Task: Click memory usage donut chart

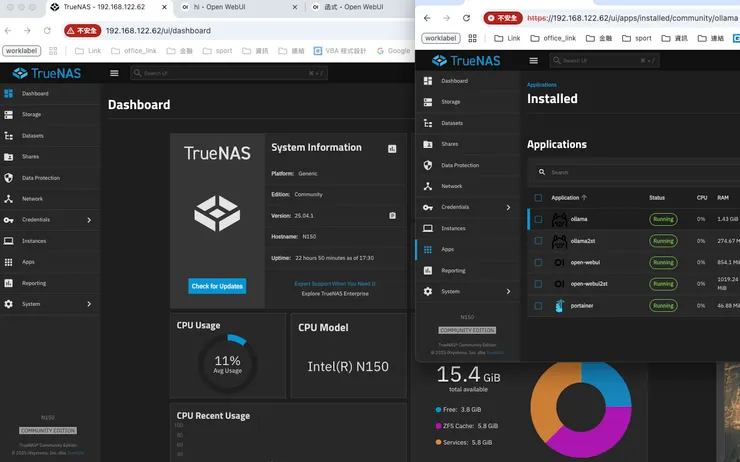Action: click(581, 407)
